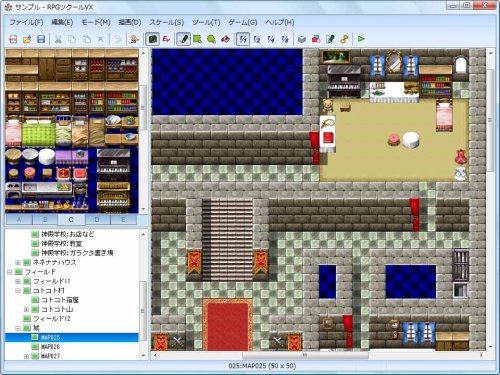The height and width of the screenshot is (375, 500).
Task: Open the ゲーム(G) menu
Action: (x=243, y=22)
